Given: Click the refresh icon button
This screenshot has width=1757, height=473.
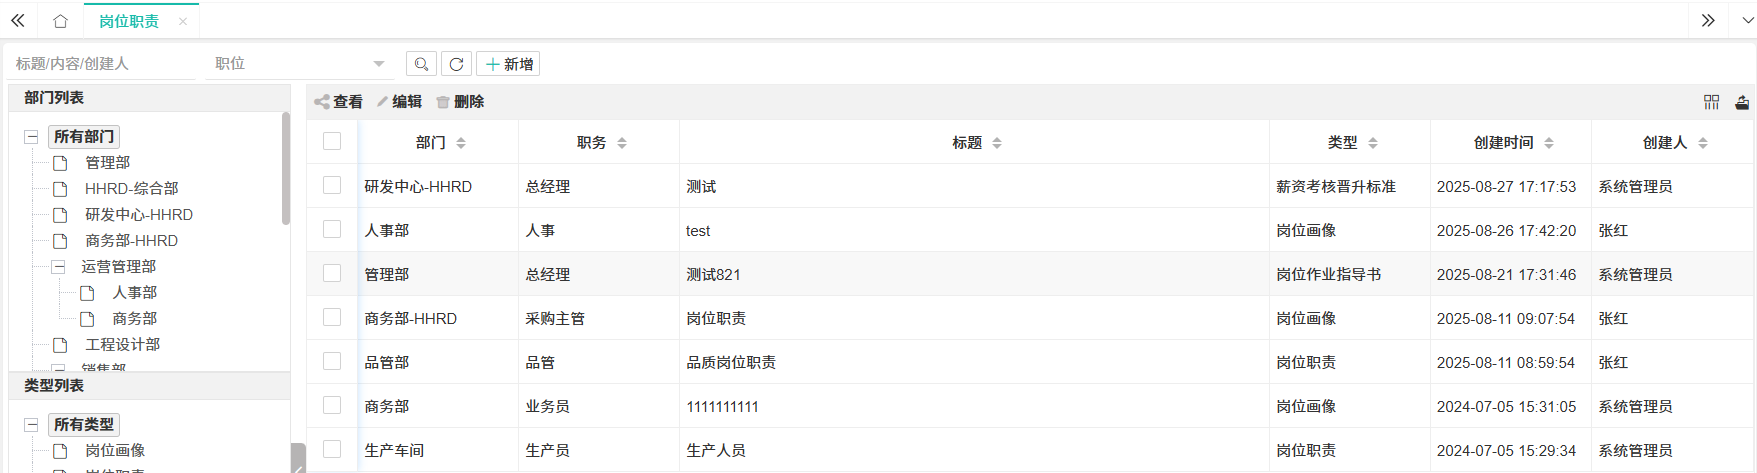Looking at the screenshot, I should tap(456, 64).
